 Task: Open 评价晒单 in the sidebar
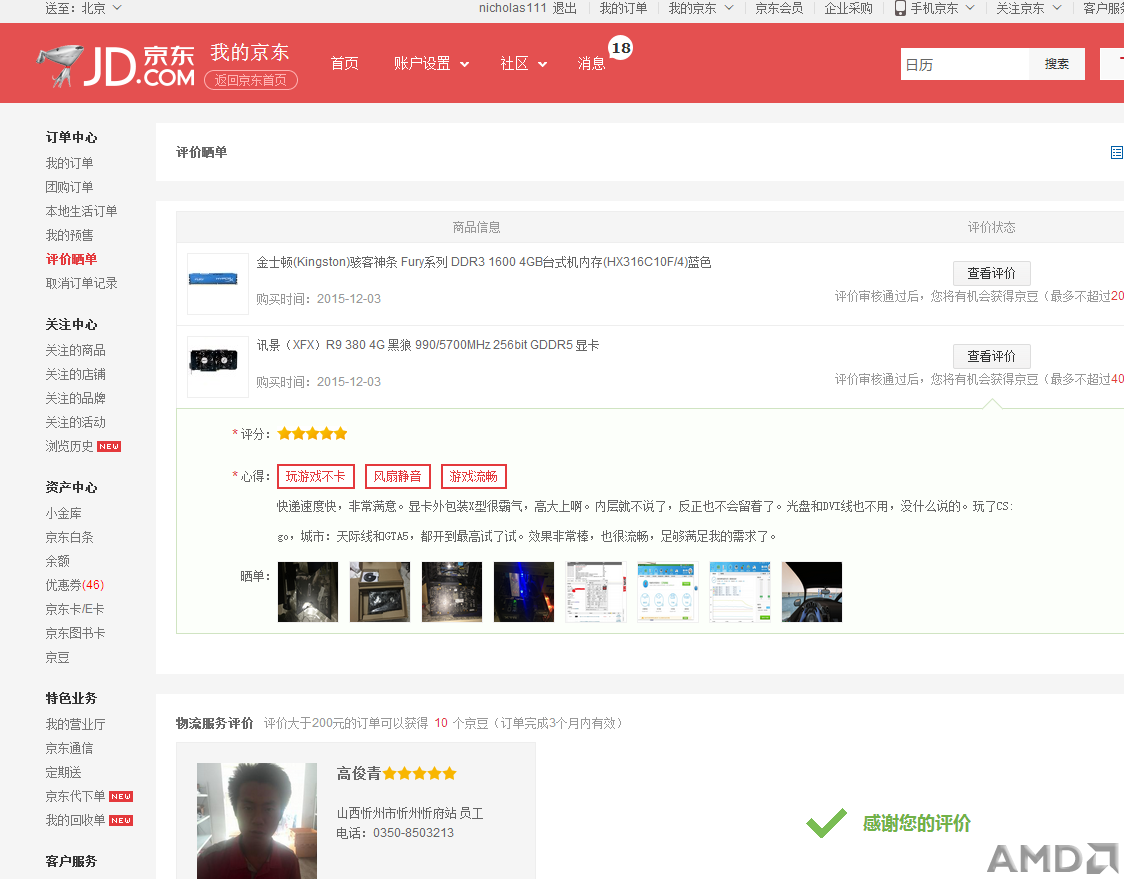pyautogui.click(x=71, y=260)
